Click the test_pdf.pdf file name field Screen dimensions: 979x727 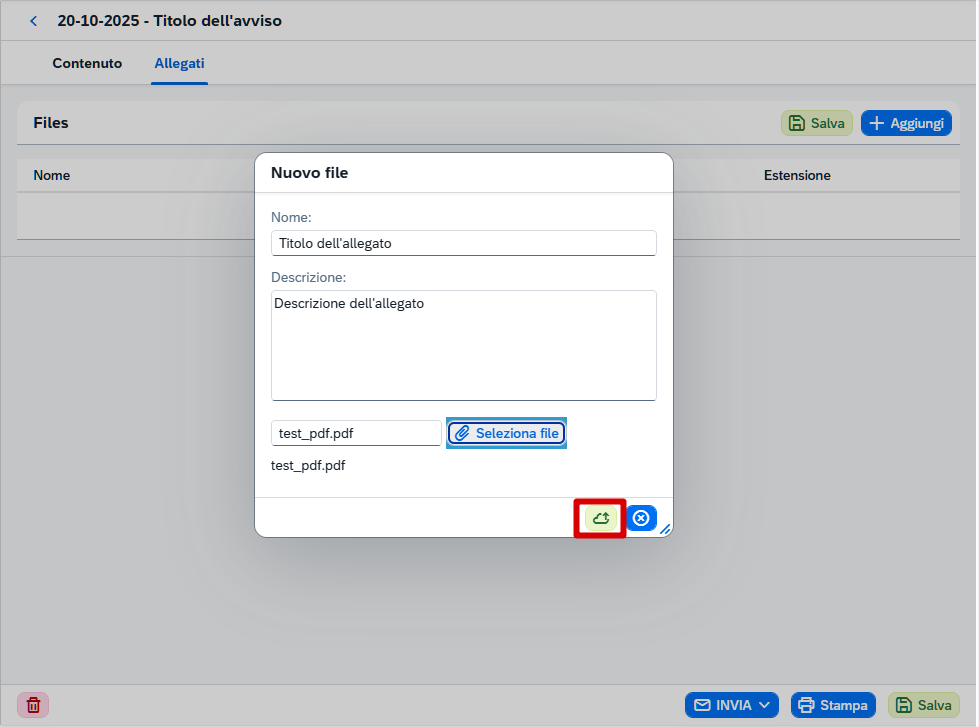355,433
